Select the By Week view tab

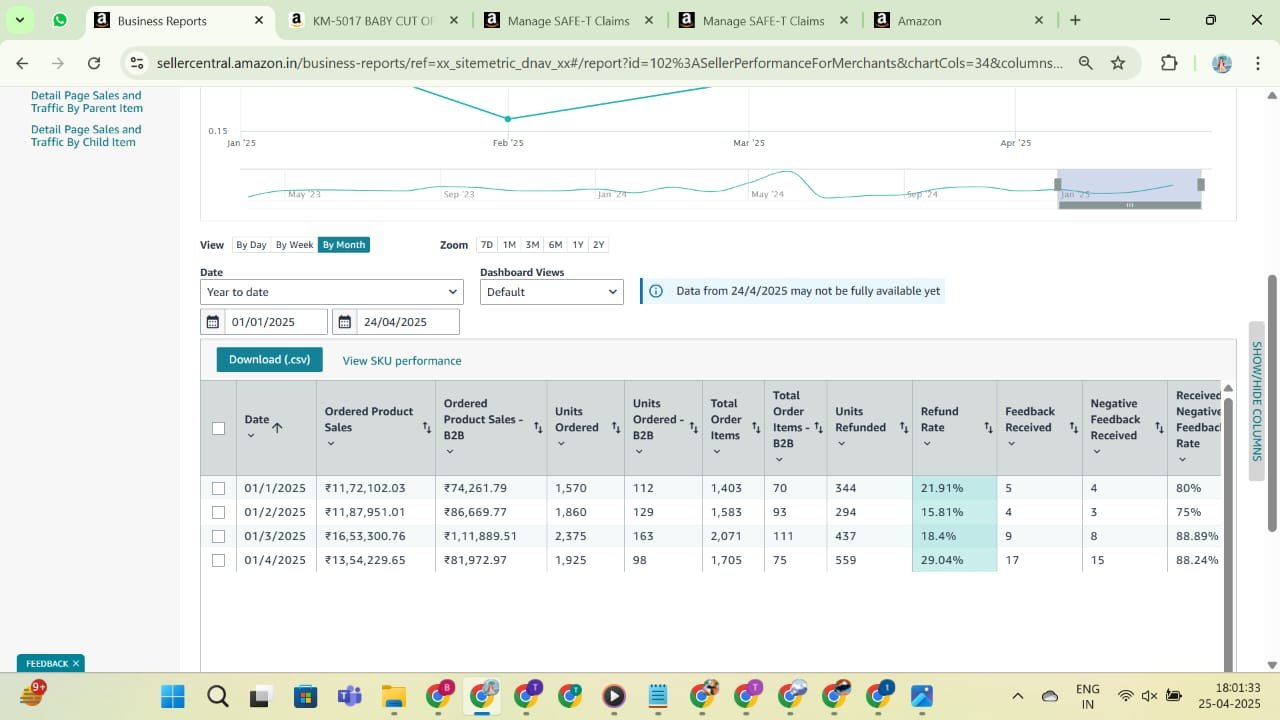(x=294, y=245)
